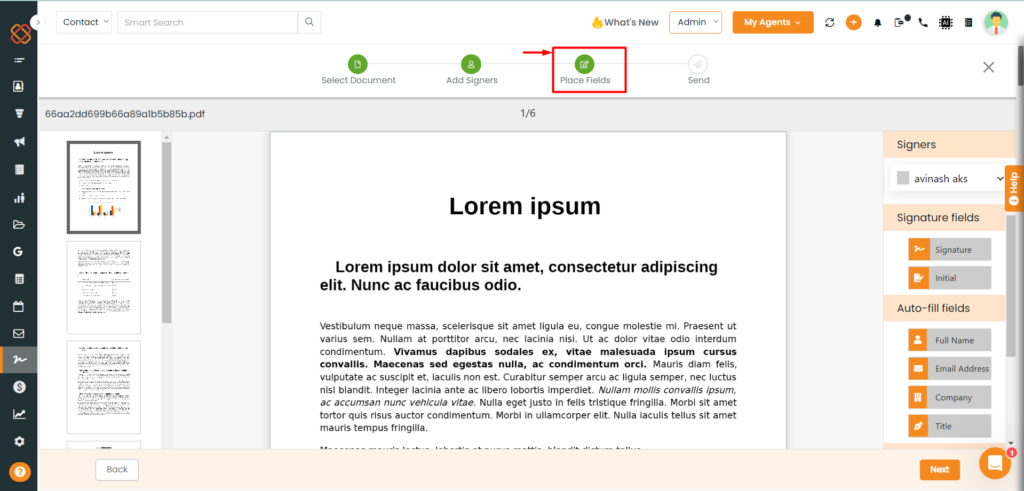
Task: Click the phone call icon
Action: click(x=923, y=22)
